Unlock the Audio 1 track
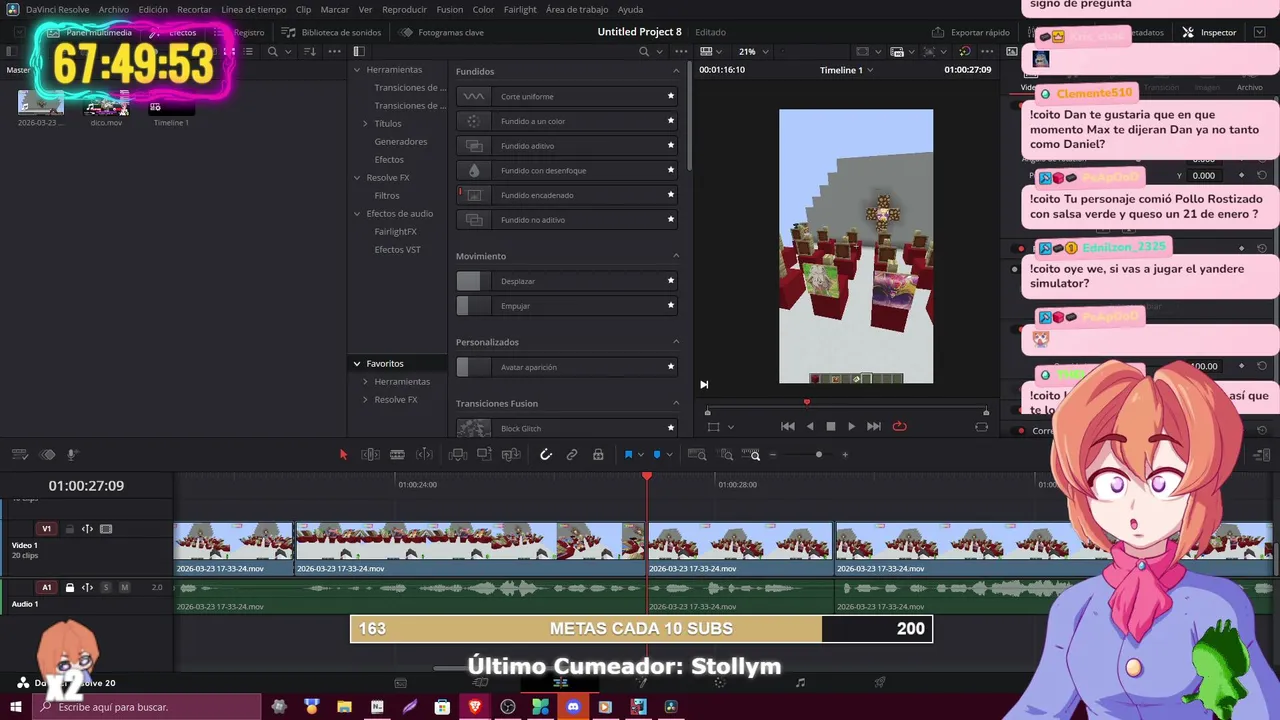The width and height of the screenshot is (1280, 720). click(69, 587)
